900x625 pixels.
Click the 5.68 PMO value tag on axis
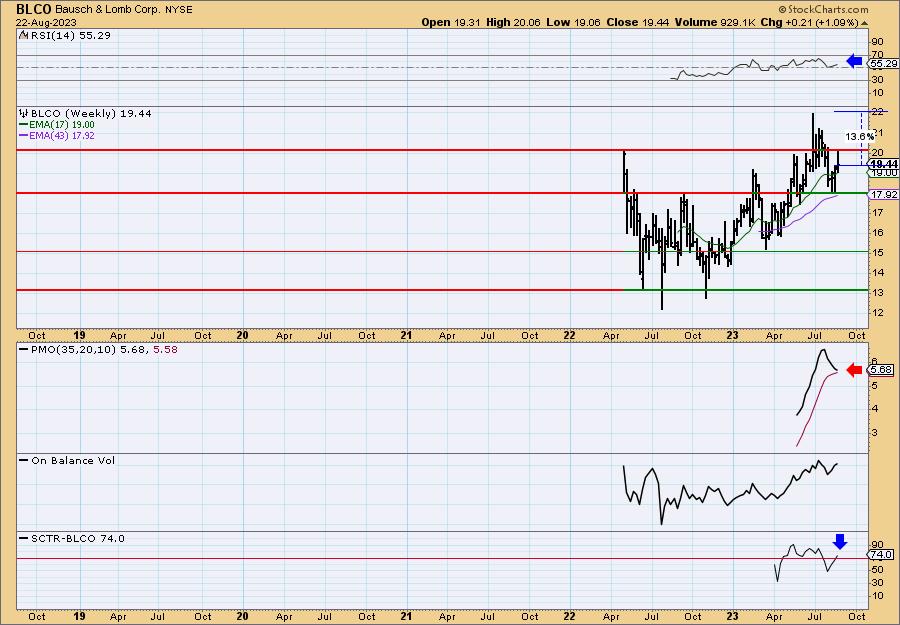[x=882, y=370]
